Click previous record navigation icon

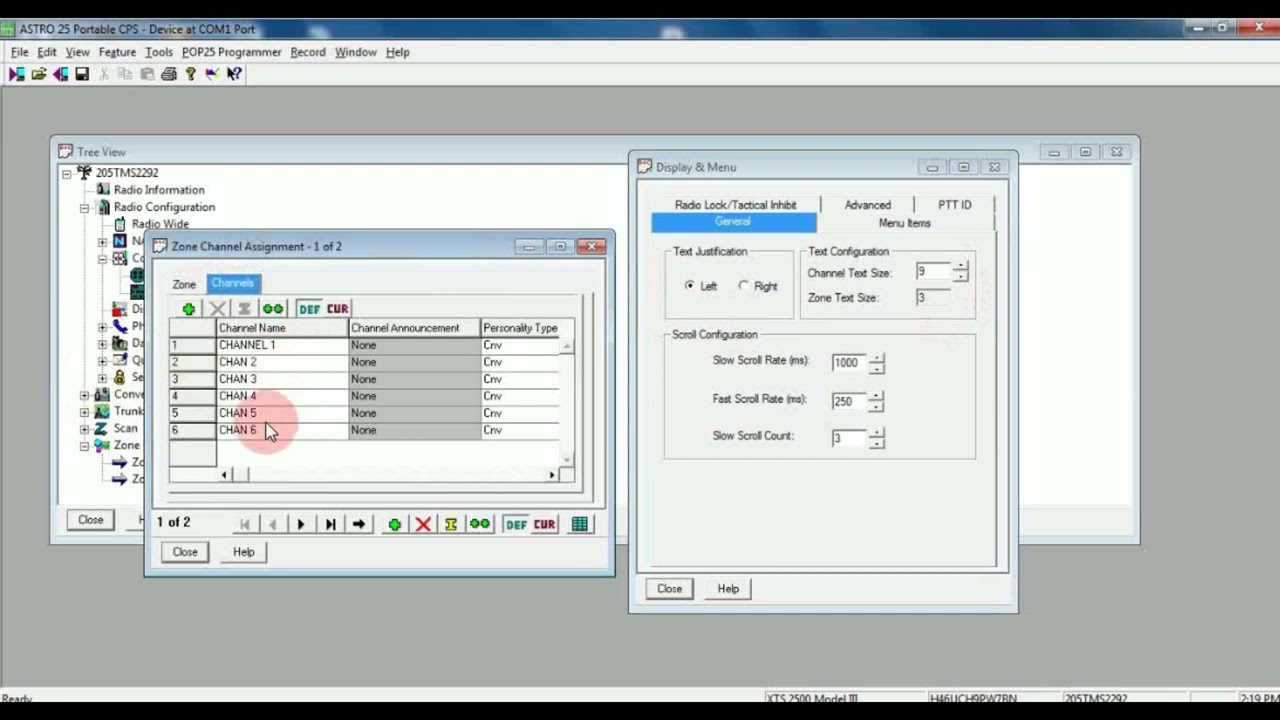[x=272, y=524]
